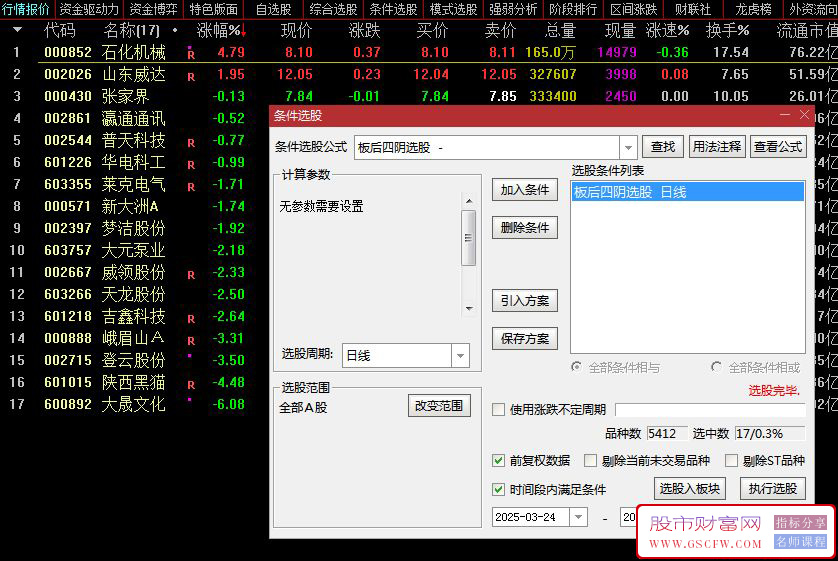838x561 pixels.
Task: Select stock row 002397 梦洁股份
Action: click(135, 228)
